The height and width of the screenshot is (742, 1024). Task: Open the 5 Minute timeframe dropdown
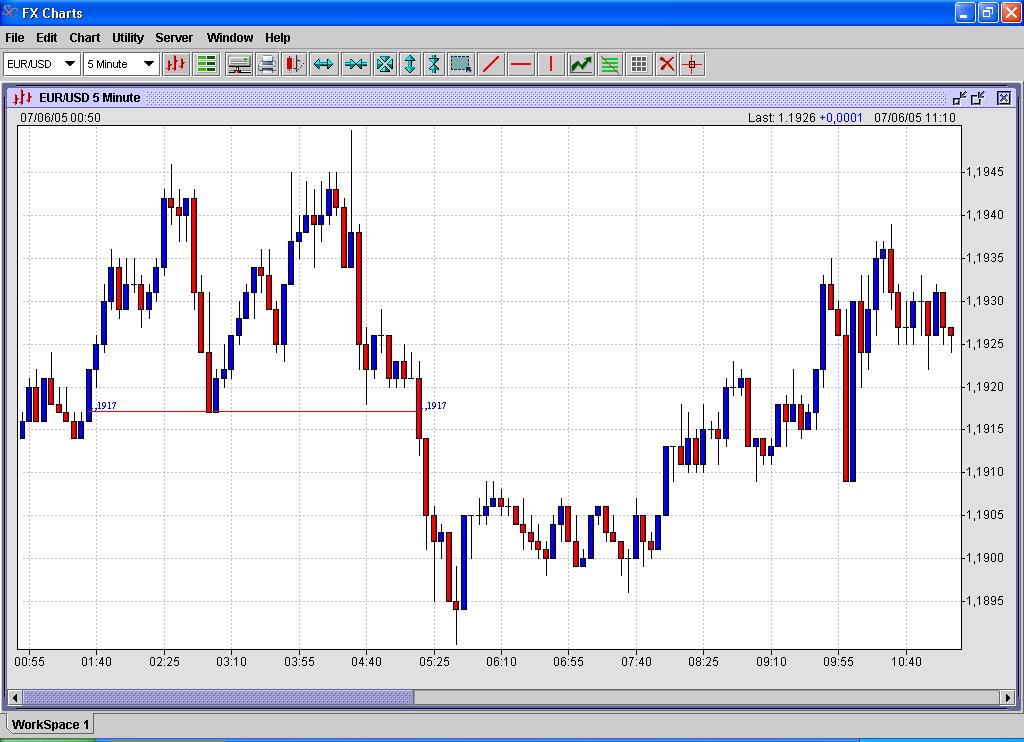121,64
